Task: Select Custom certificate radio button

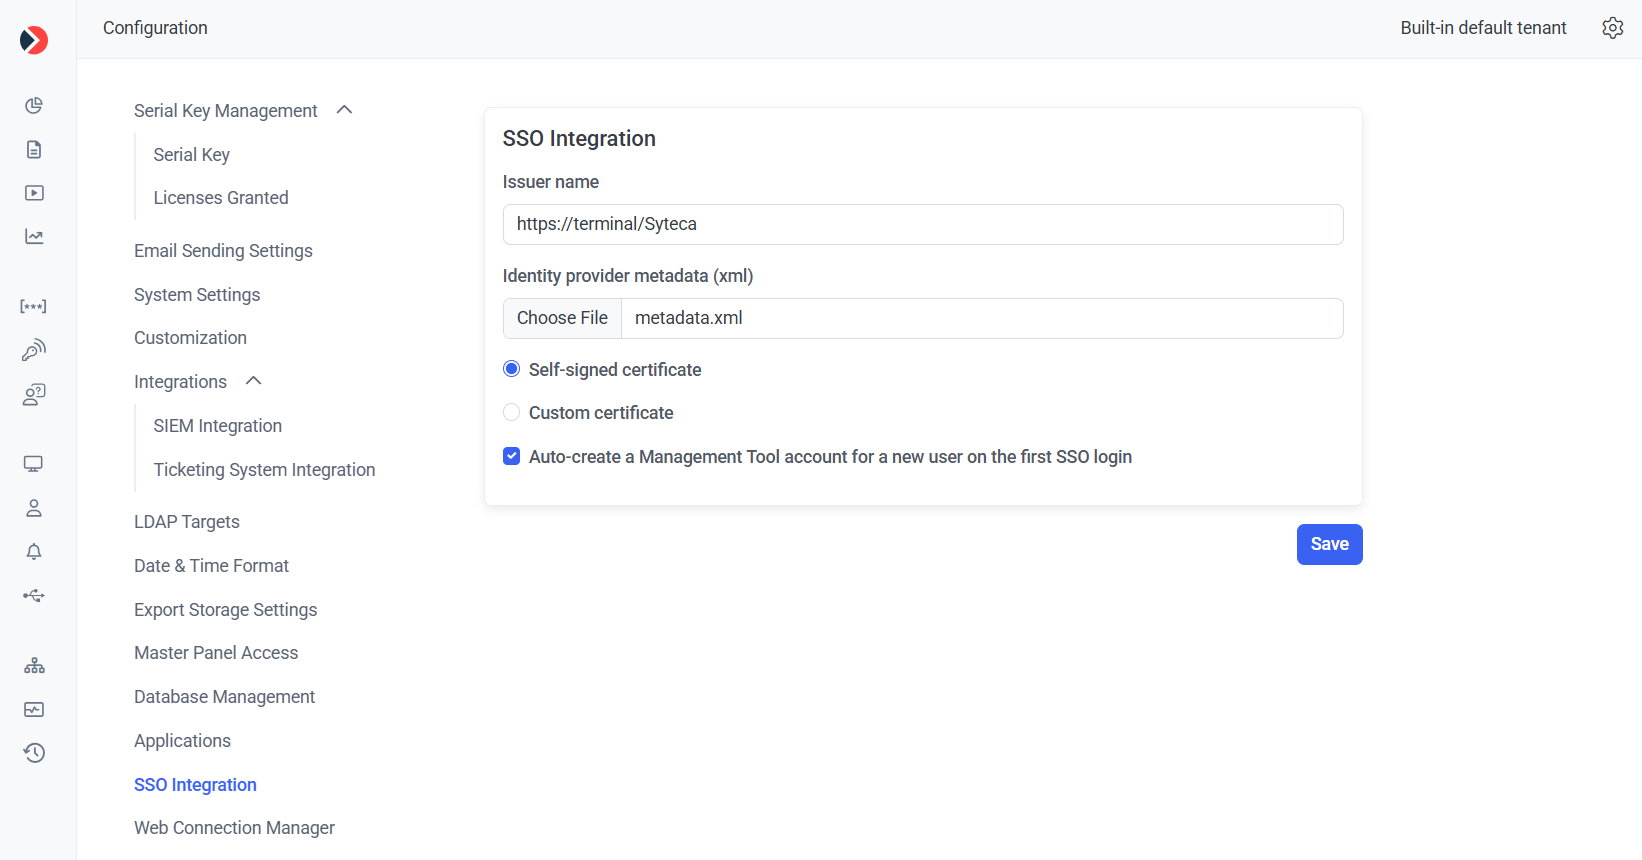Action: pyautogui.click(x=512, y=412)
